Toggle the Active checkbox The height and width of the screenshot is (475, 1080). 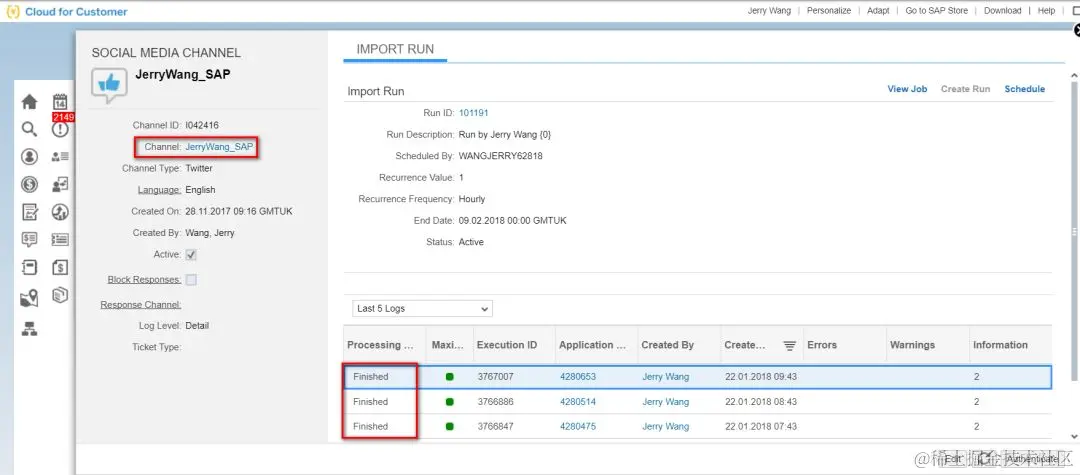click(191, 255)
